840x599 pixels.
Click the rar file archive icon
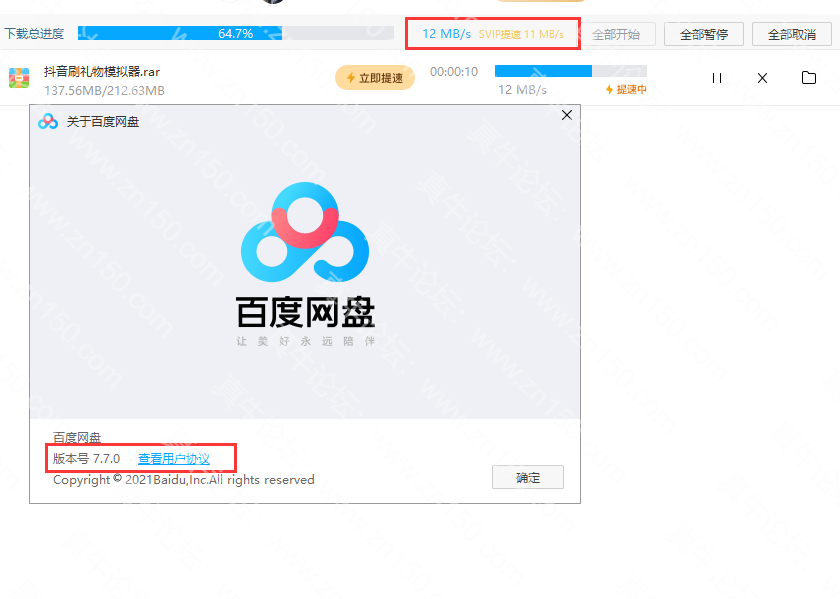click(19, 78)
